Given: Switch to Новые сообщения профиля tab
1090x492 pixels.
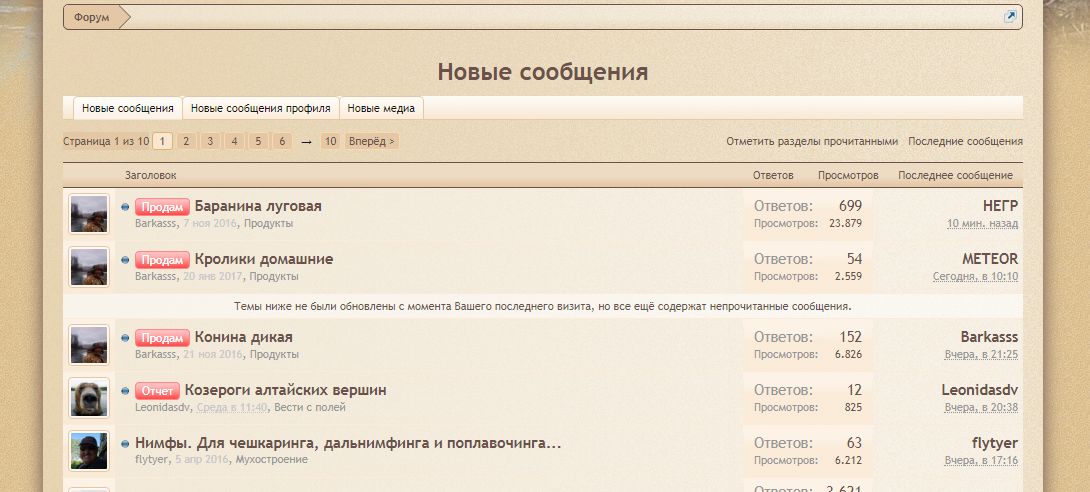Looking at the screenshot, I should pos(261,108).
